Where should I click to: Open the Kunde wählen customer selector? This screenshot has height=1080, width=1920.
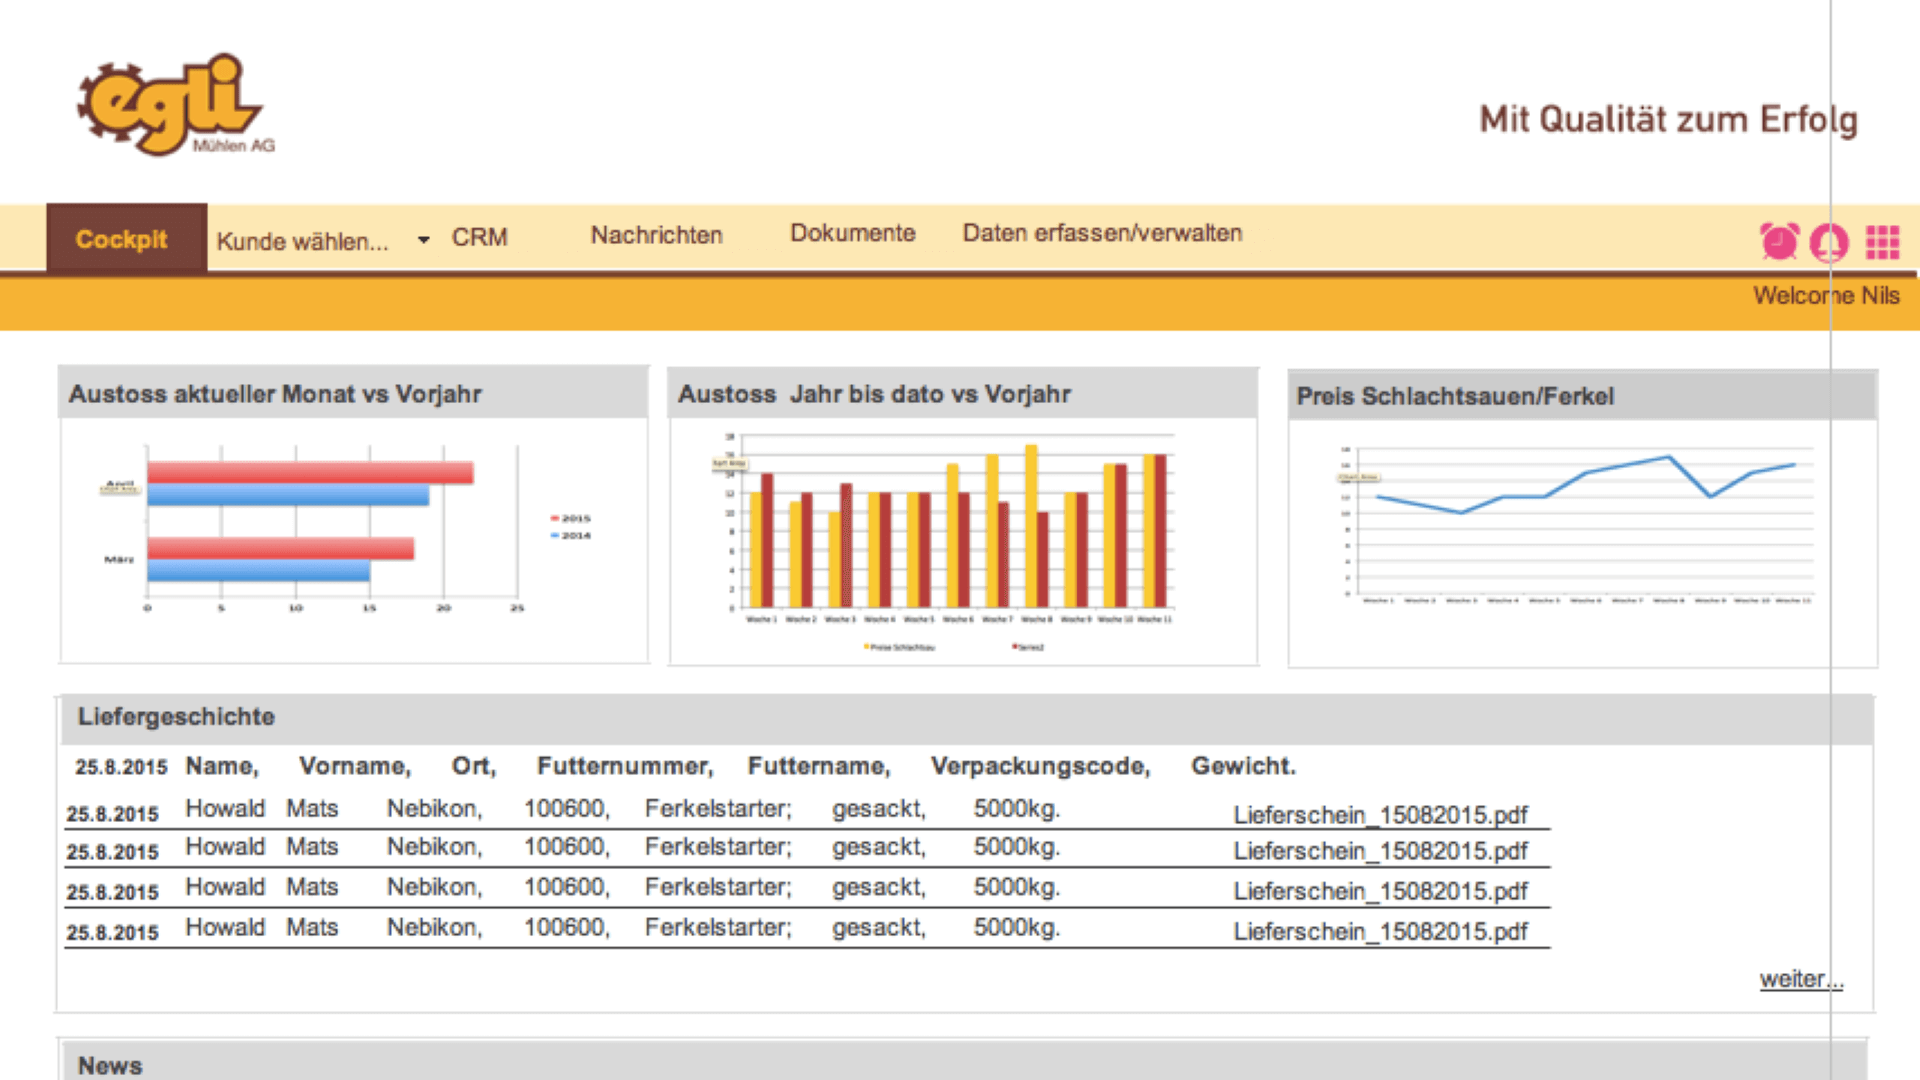(x=303, y=241)
